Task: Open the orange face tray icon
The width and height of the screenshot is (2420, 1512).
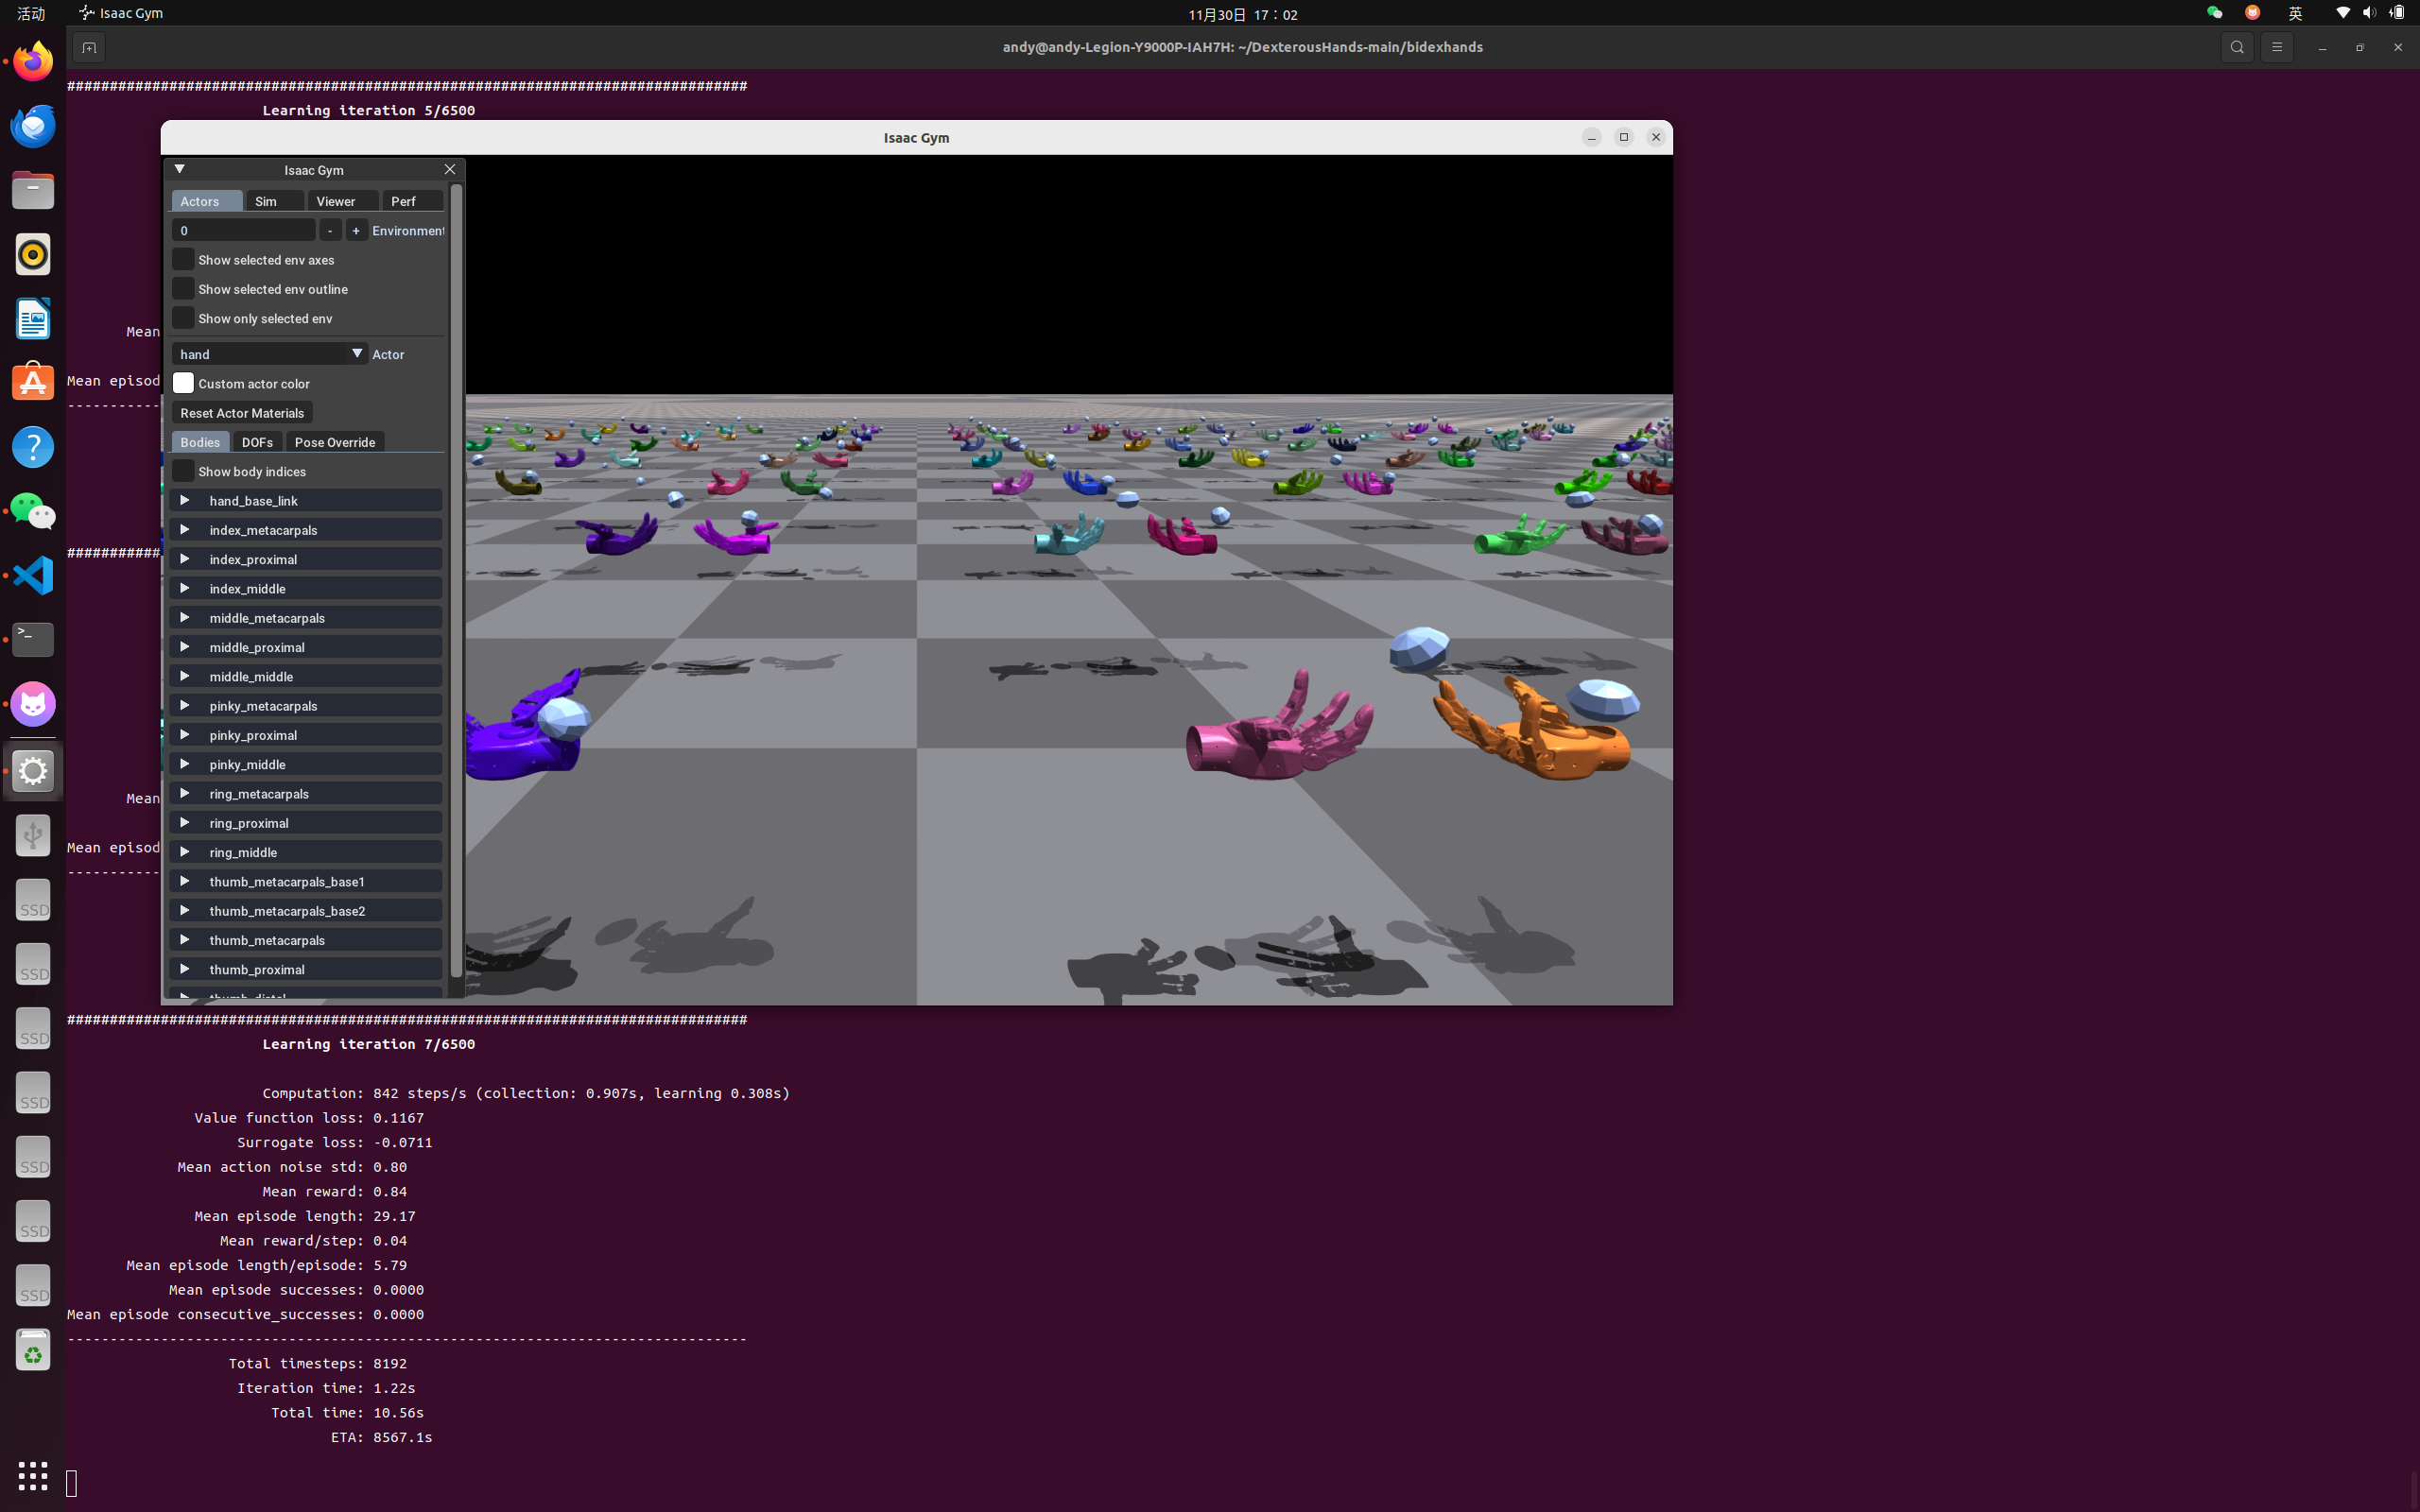Action: click(2252, 13)
